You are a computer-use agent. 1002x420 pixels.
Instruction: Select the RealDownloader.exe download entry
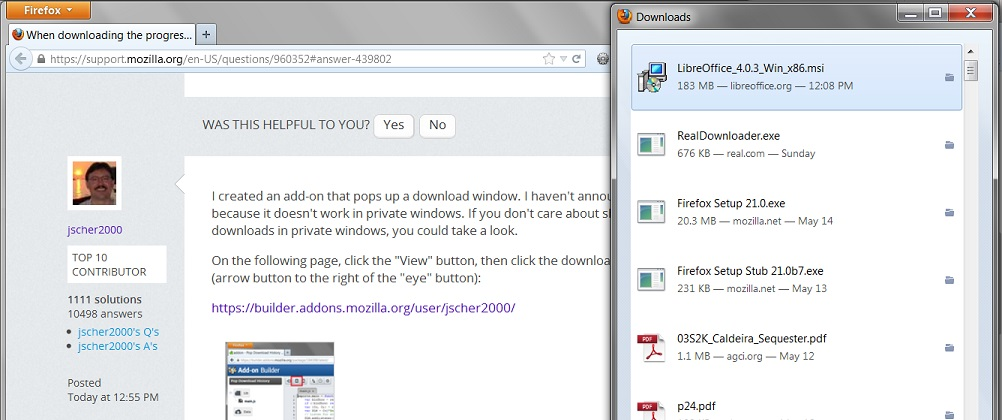[x=796, y=144]
